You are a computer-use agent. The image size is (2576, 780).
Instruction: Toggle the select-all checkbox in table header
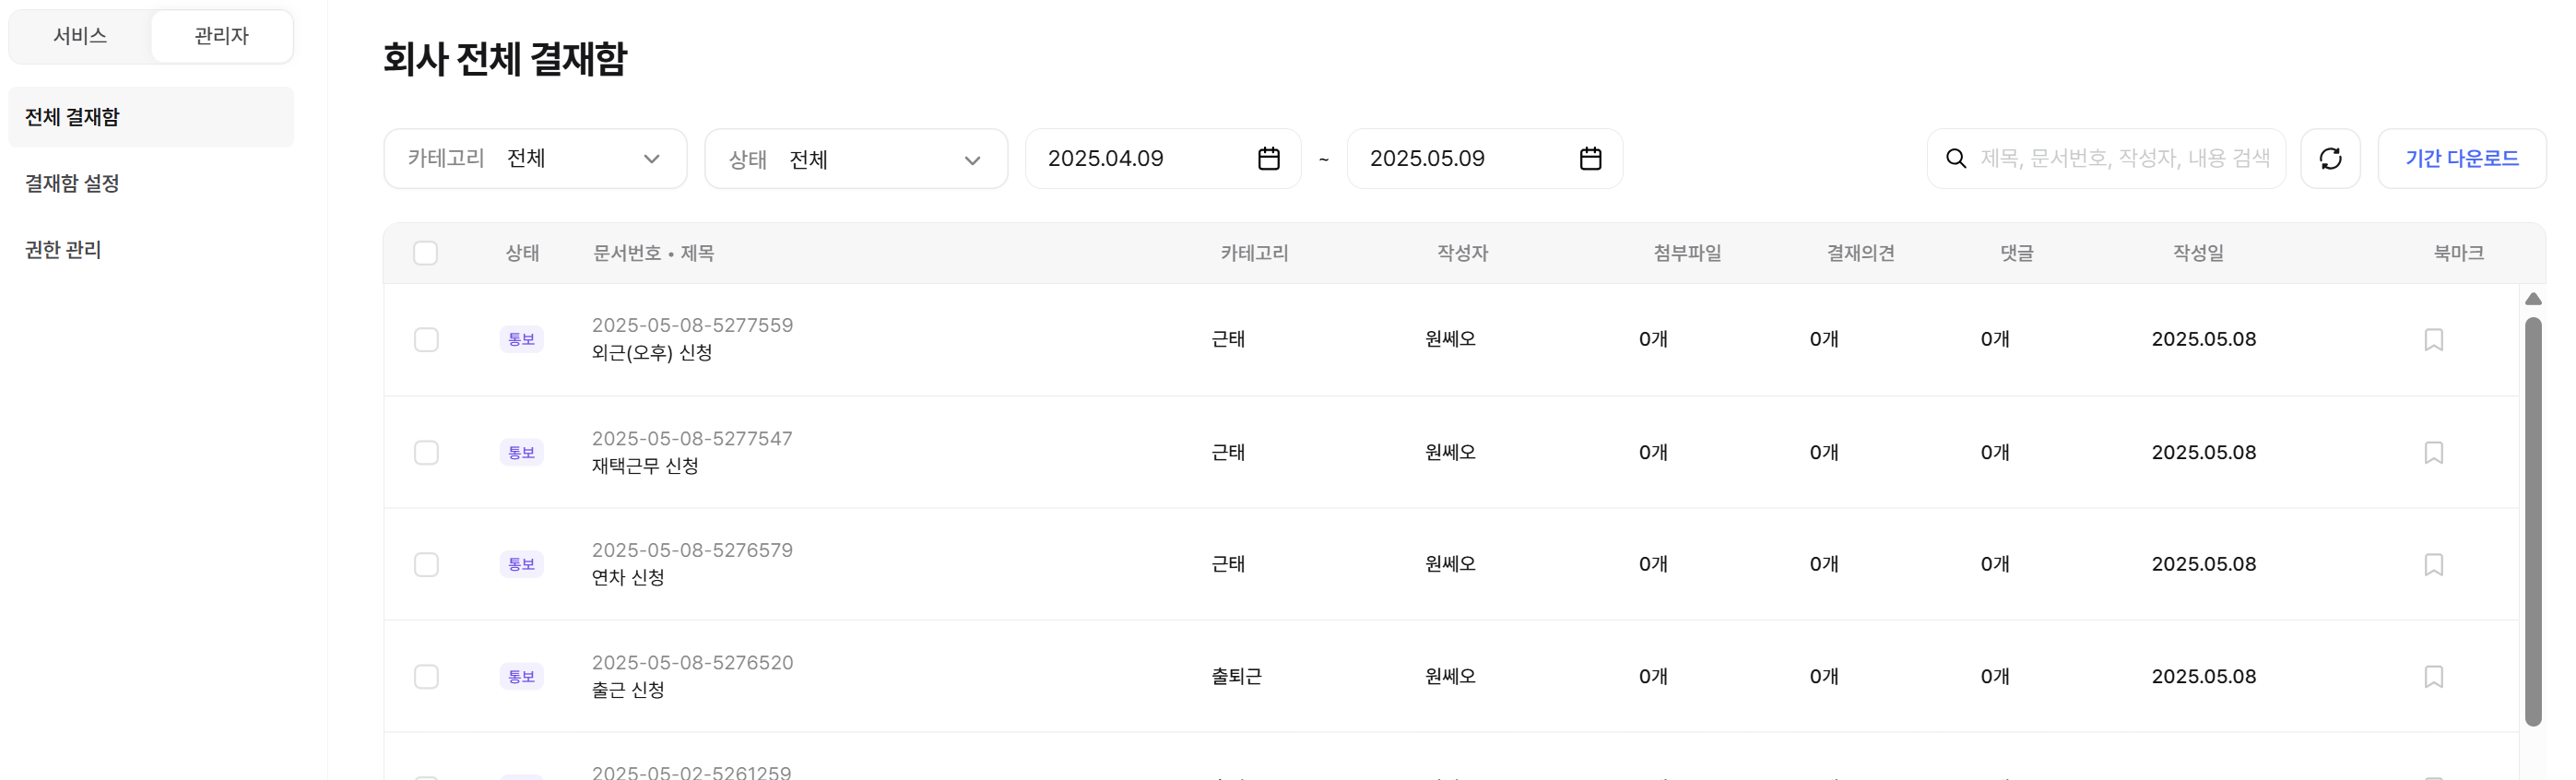point(425,253)
